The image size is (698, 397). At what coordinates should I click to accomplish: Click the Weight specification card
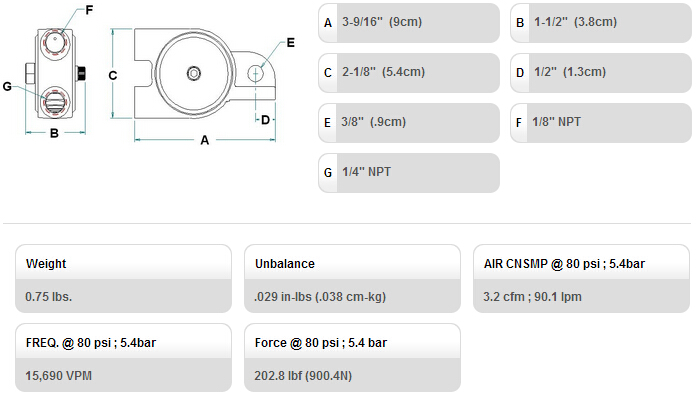click(x=123, y=279)
